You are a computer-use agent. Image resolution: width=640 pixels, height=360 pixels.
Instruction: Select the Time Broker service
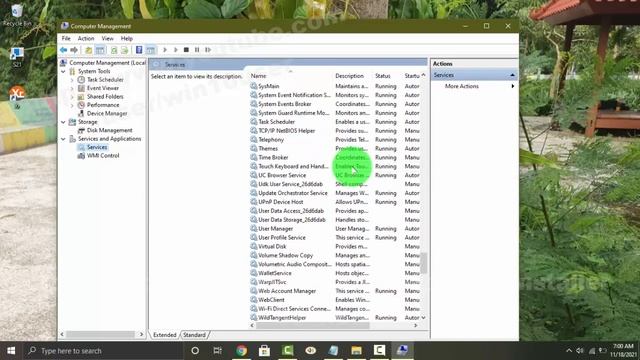[x=273, y=158]
